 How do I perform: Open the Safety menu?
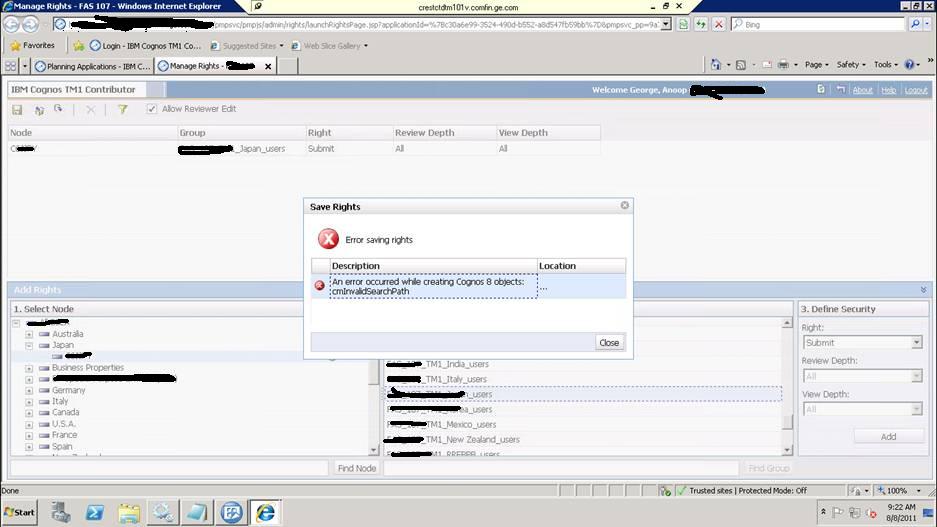click(851, 65)
